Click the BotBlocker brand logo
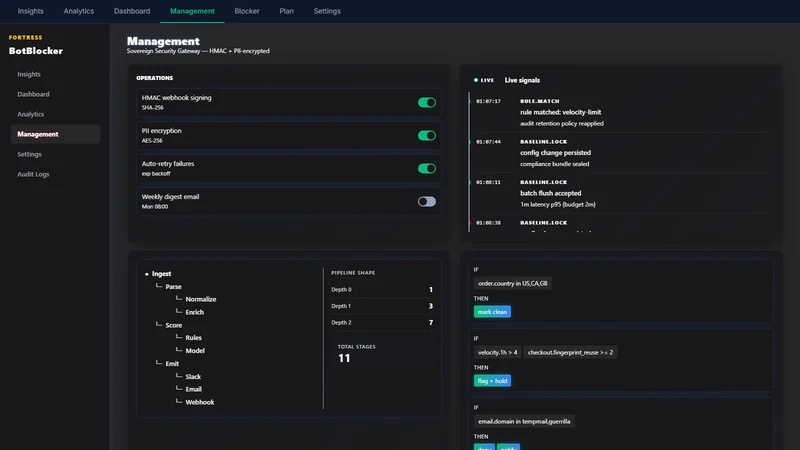Viewport: 800px width, 450px height. coord(36,51)
